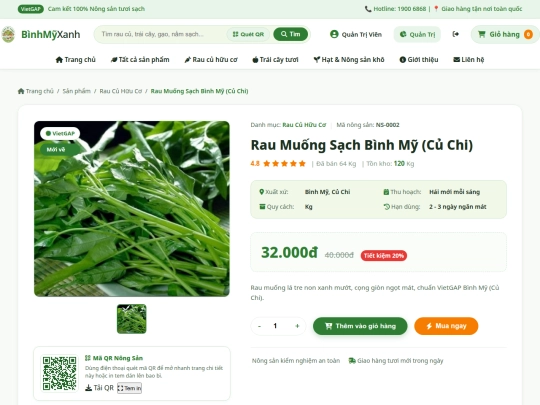Click Sản phẩm breadcrumb link

tap(76, 91)
